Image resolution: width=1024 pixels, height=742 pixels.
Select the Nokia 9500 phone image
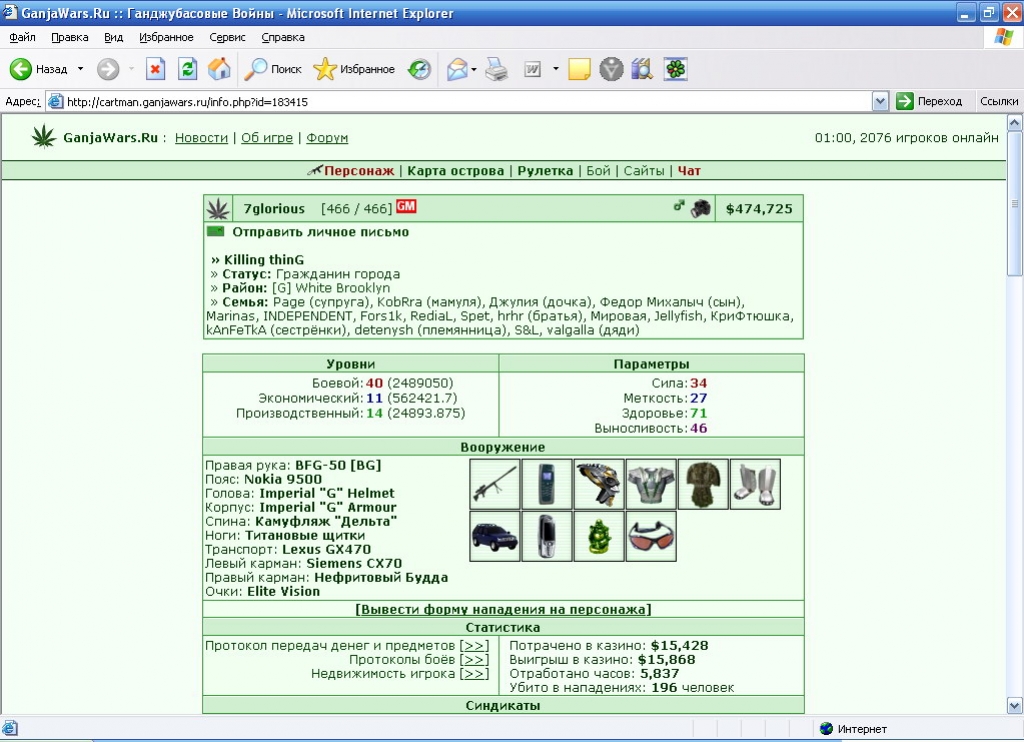[x=547, y=484]
